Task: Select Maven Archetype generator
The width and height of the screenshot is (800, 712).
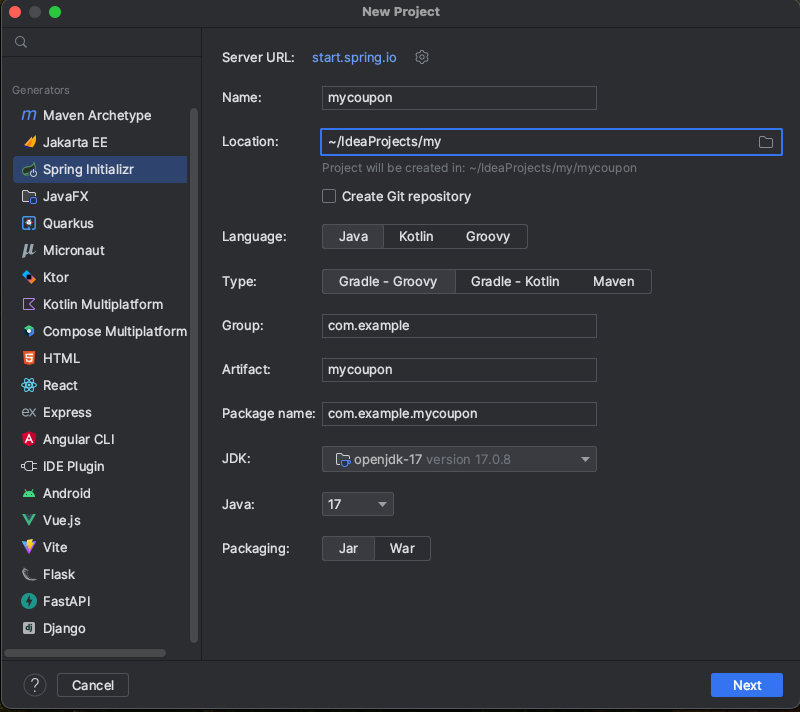Action: tap(100, 115)
